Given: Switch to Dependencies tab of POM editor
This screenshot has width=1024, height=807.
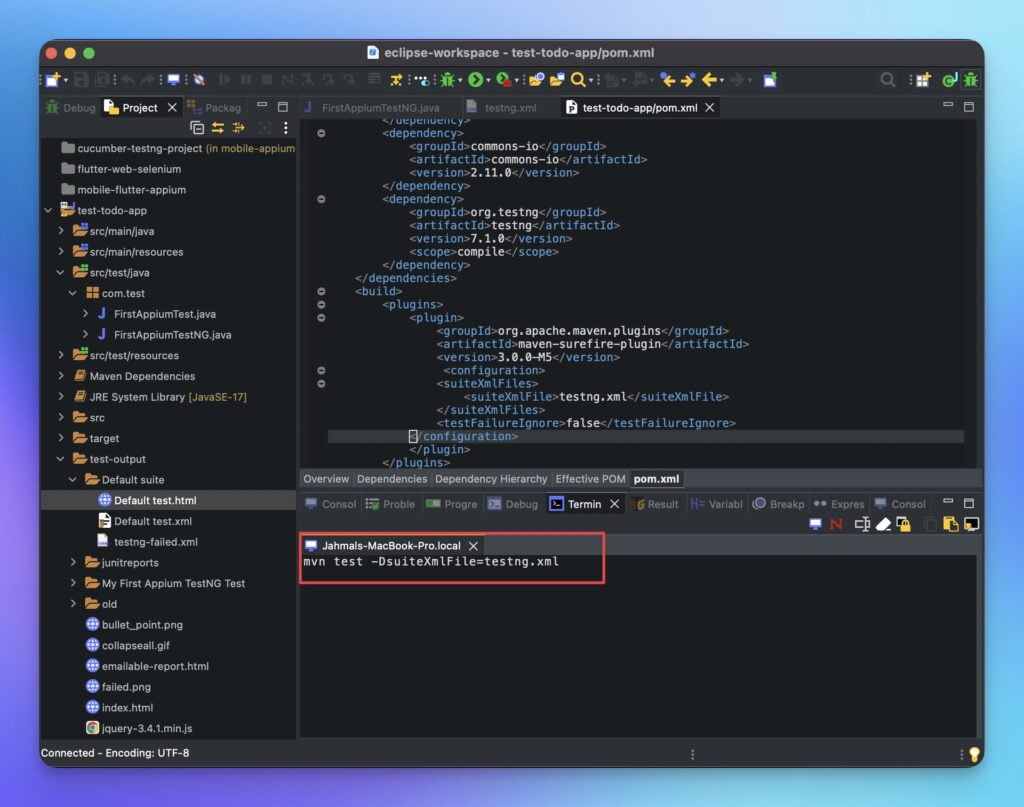Looking at the screenshot, I should [x=392, y=479].
